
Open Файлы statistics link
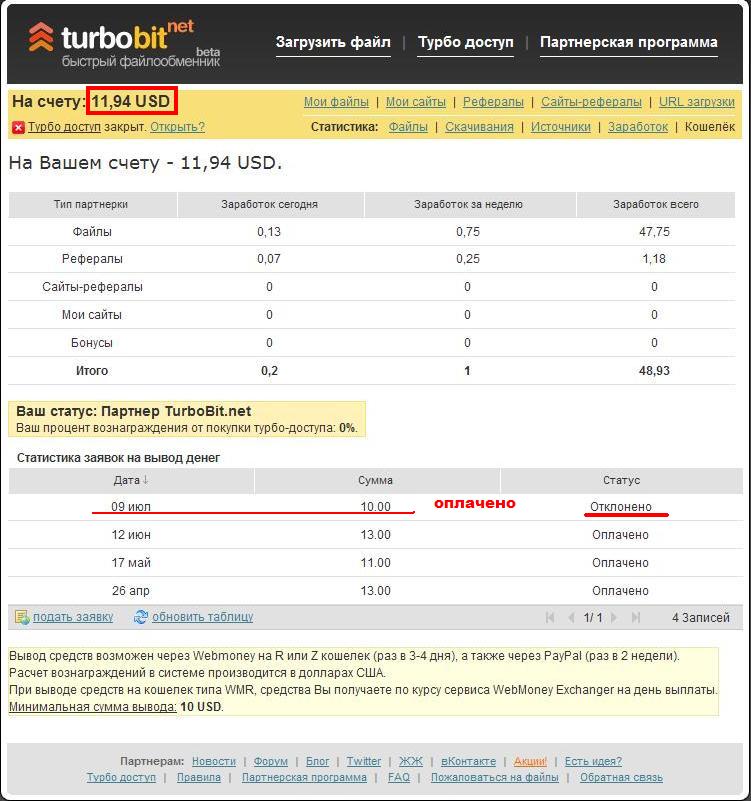tap(408, 127)
